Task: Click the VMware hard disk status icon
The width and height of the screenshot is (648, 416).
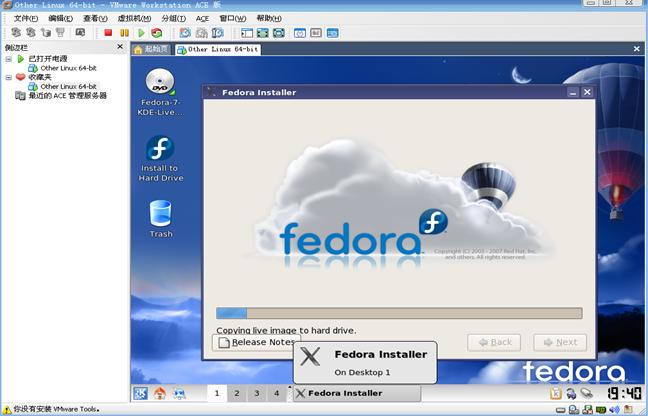Action: click(560, 410)
